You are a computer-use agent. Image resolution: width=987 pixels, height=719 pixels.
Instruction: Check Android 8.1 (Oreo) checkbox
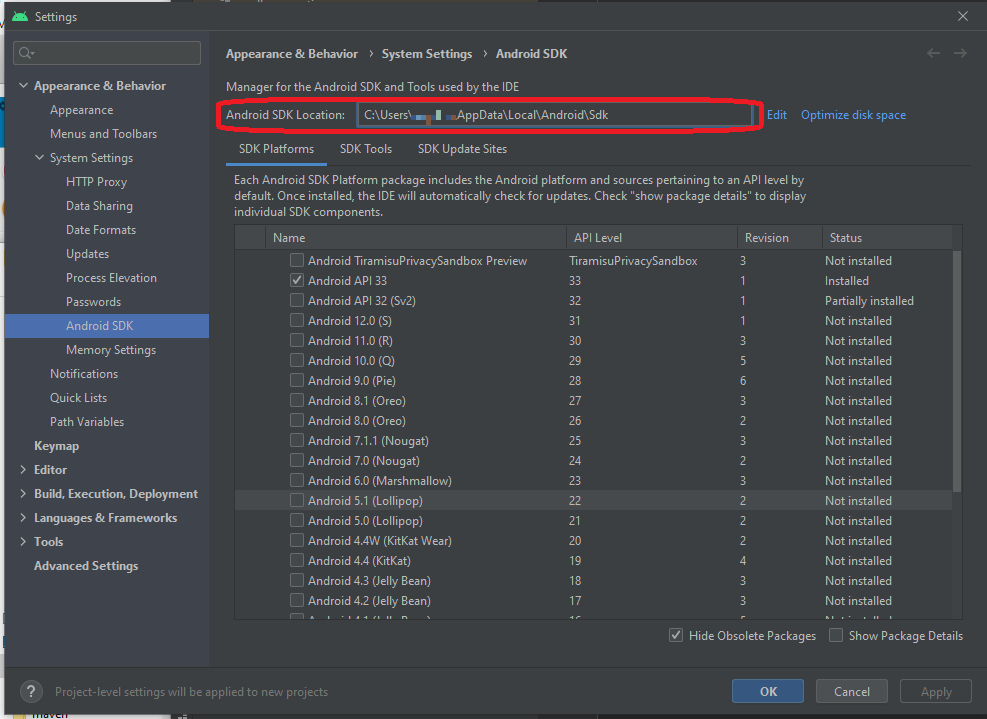[x=296, y=400]
